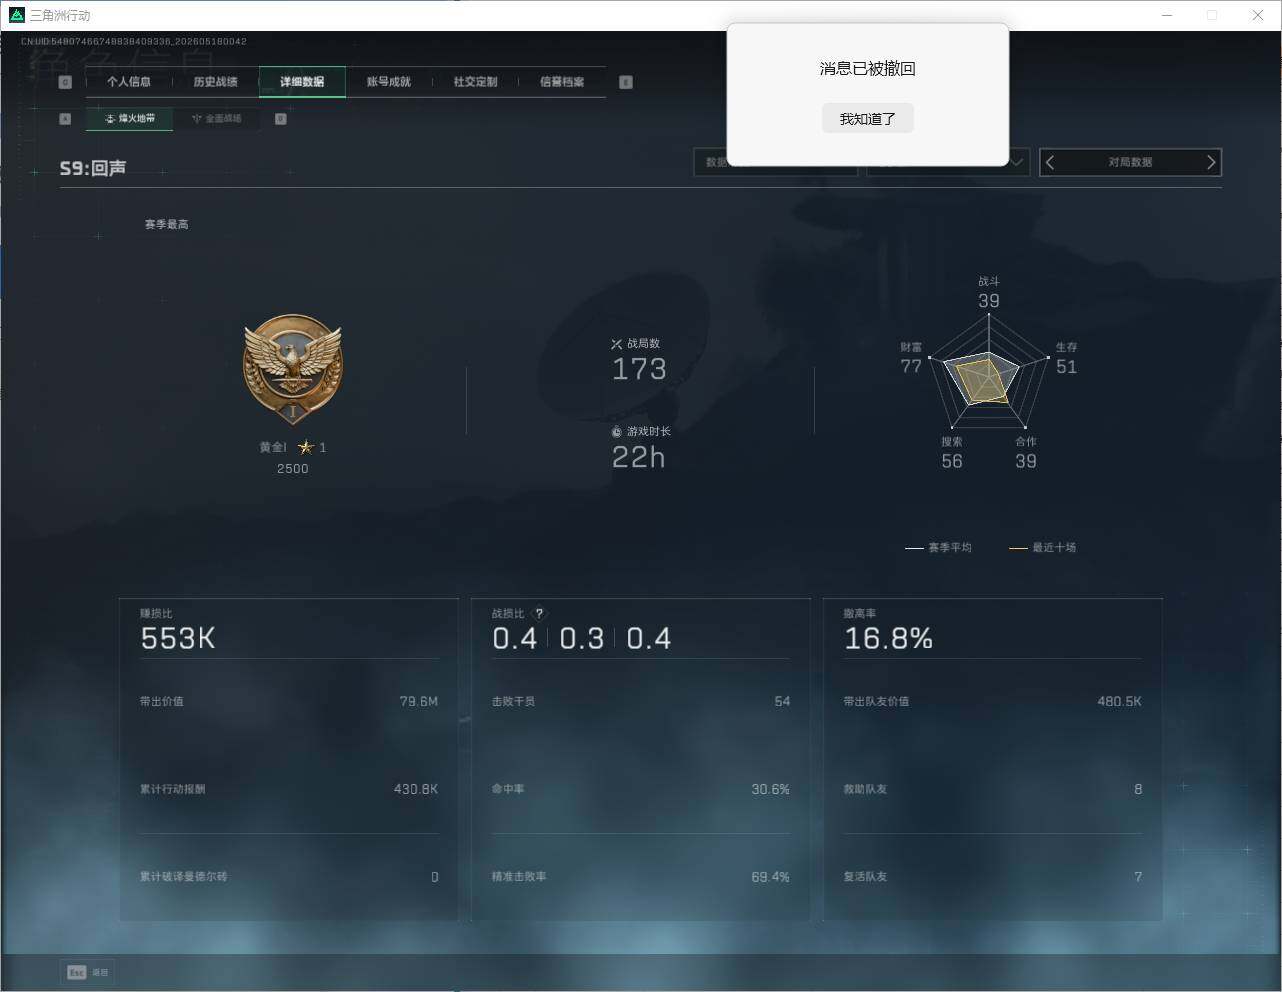
Task: Click the Esc 返回 button
Action: pos(88,972)
